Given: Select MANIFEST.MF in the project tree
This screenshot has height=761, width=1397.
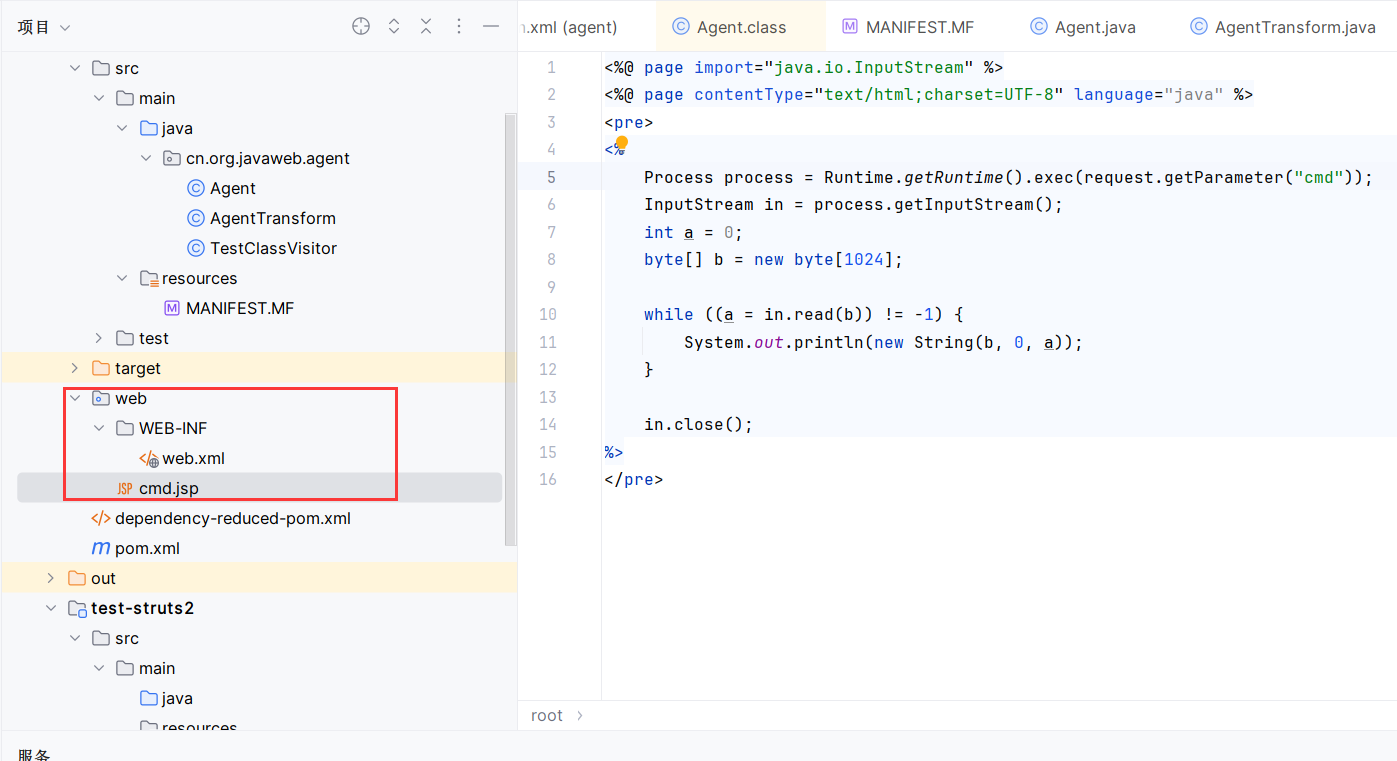Looking at the screenshot, I should coord(240,308).
